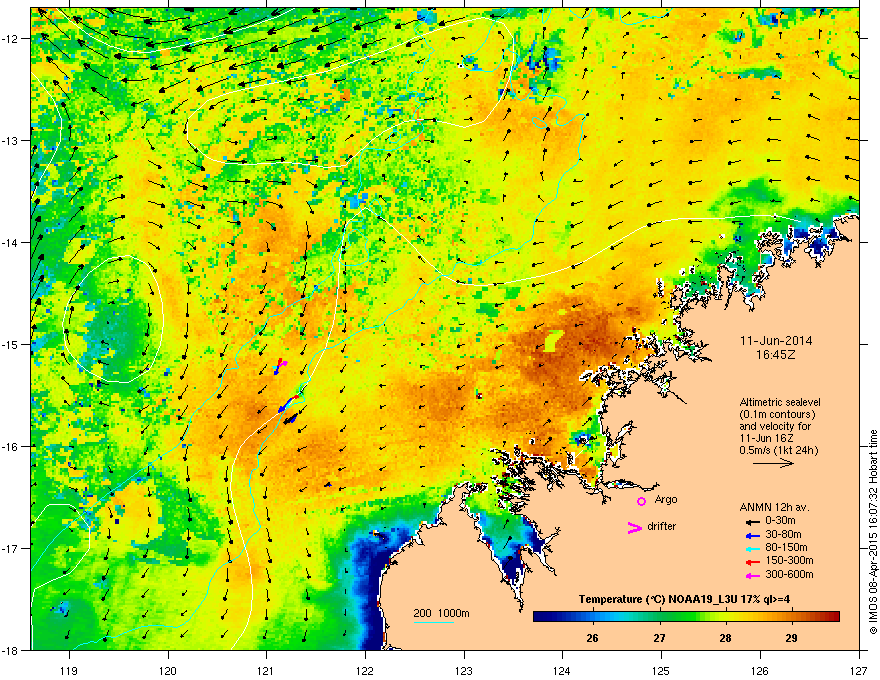This screenshot has width=880, height=680.
Task: Click longitude axis label '123'
Action: point(464,670)
